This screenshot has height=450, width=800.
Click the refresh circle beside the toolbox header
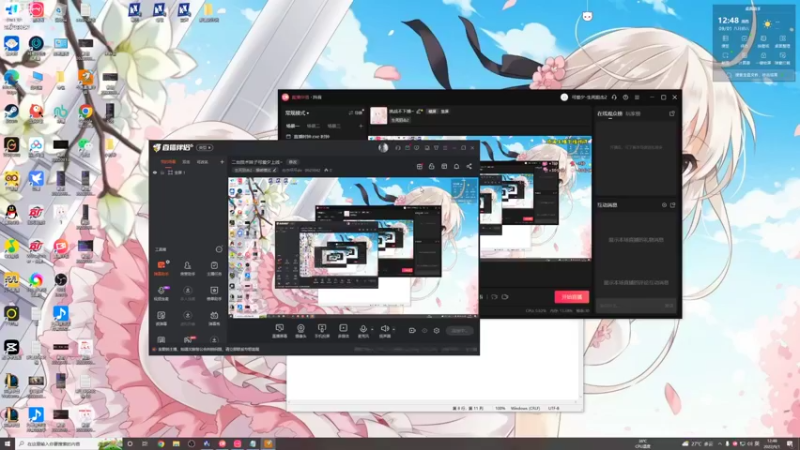click(219, 249)
